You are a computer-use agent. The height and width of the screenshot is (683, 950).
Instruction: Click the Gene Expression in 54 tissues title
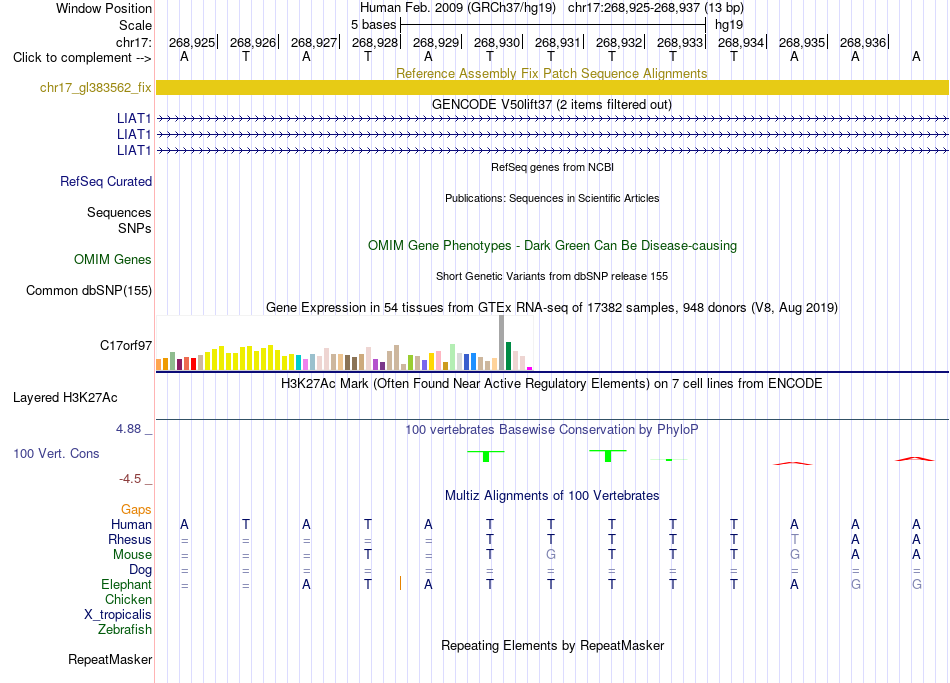coord(552,307)
